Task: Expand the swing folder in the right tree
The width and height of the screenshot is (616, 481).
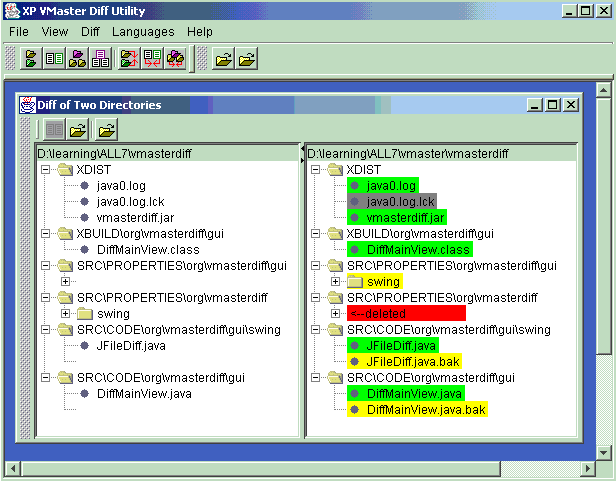Action: [335, 282]
